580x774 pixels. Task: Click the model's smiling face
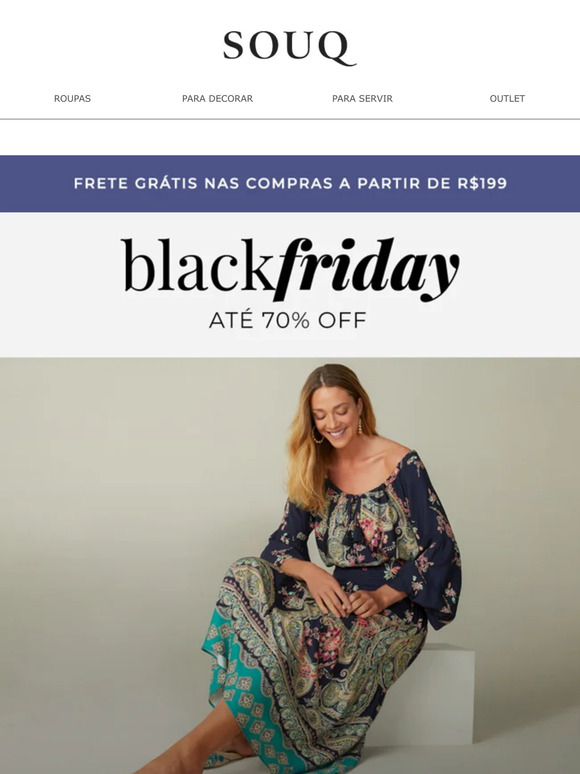click(335, 418)
